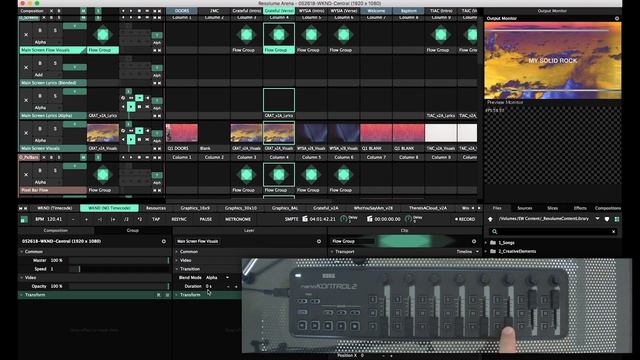
Task: Trigger Flow Group clip in Grateful (Verse) column
Action: pos(279,35)
